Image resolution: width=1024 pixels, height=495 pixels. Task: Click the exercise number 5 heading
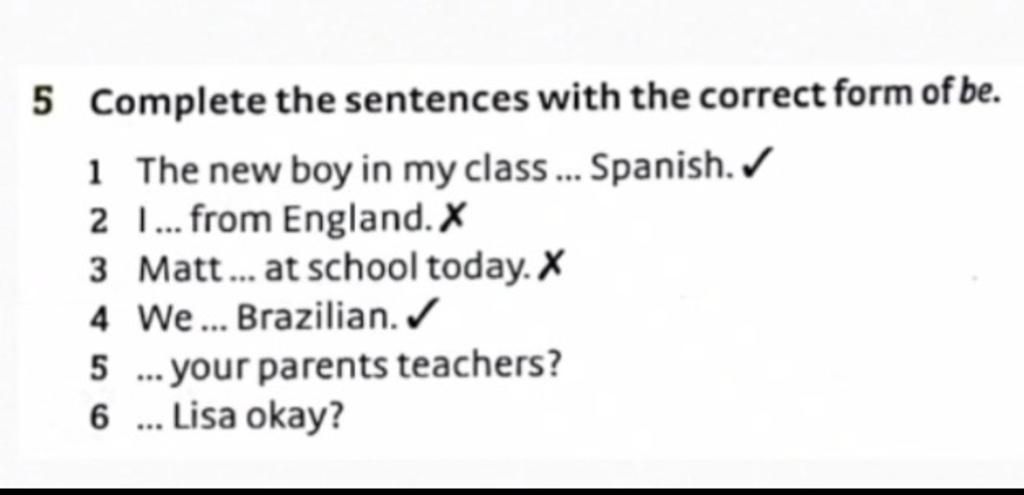43,103
